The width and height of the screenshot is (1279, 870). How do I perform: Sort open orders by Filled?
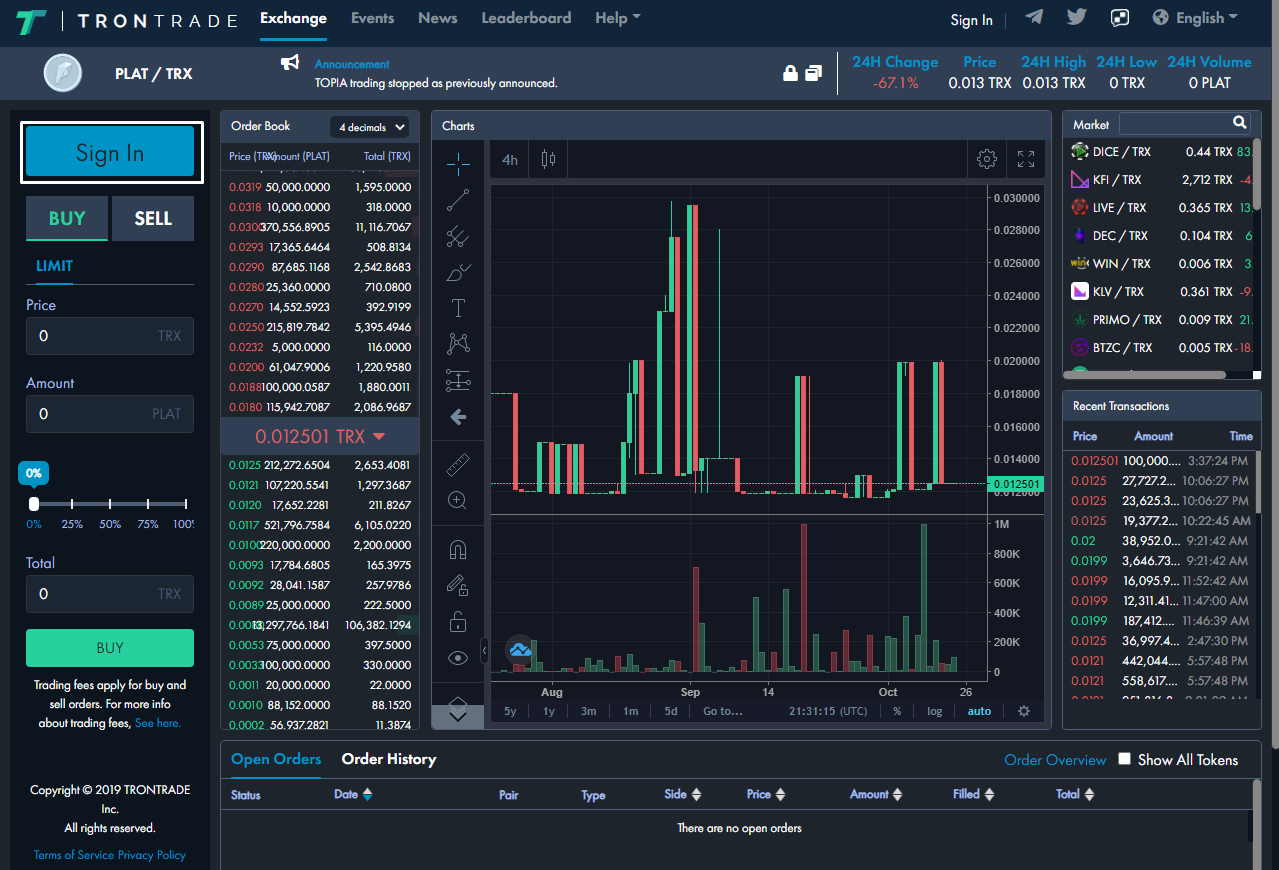click(974, 794)
